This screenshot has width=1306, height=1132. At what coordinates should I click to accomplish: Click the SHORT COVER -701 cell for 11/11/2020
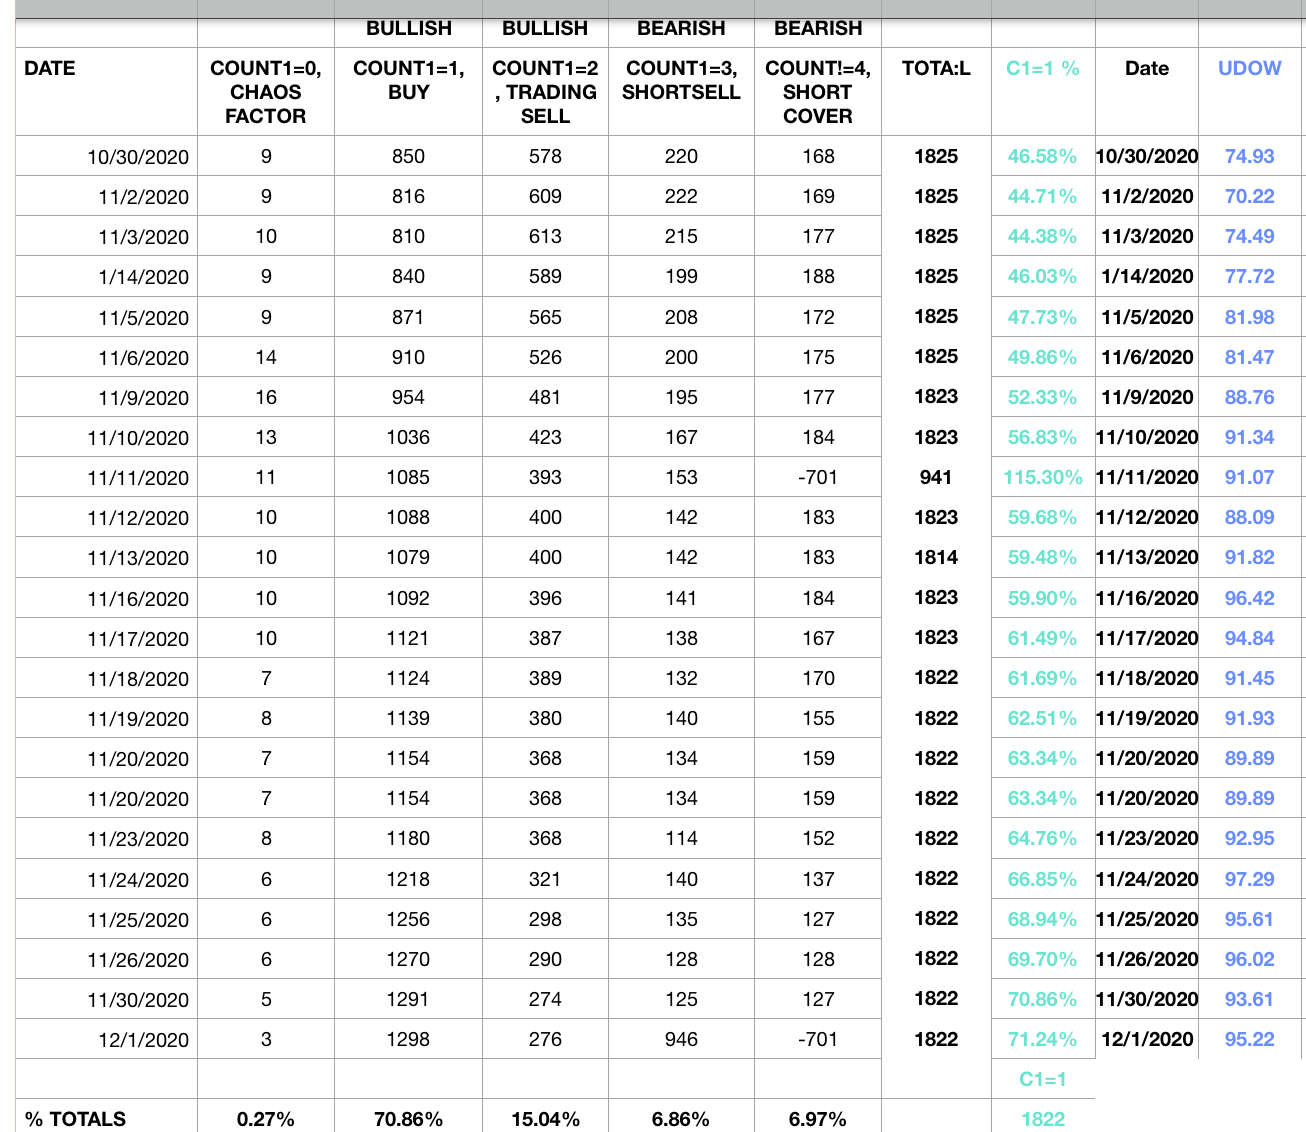tap(818, 477)
